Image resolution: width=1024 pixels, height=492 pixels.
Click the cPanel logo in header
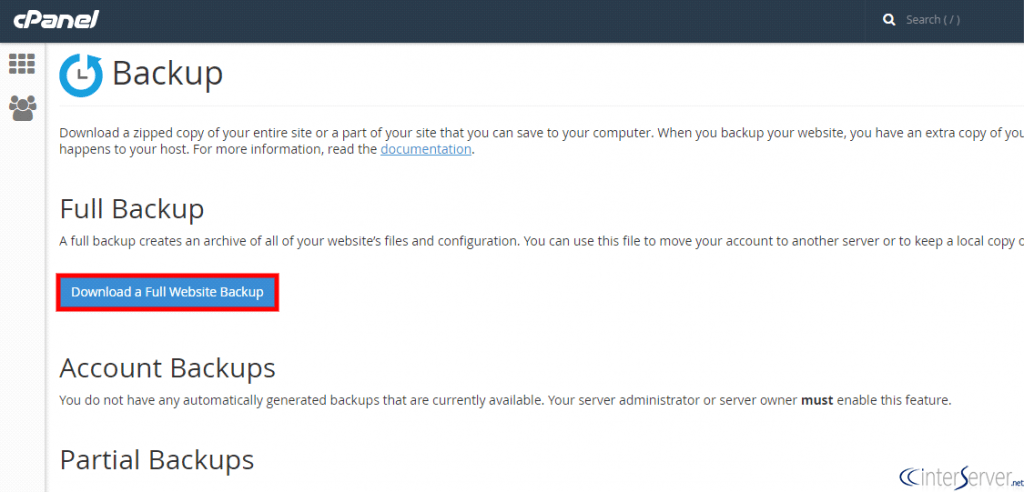pos(56,20)
